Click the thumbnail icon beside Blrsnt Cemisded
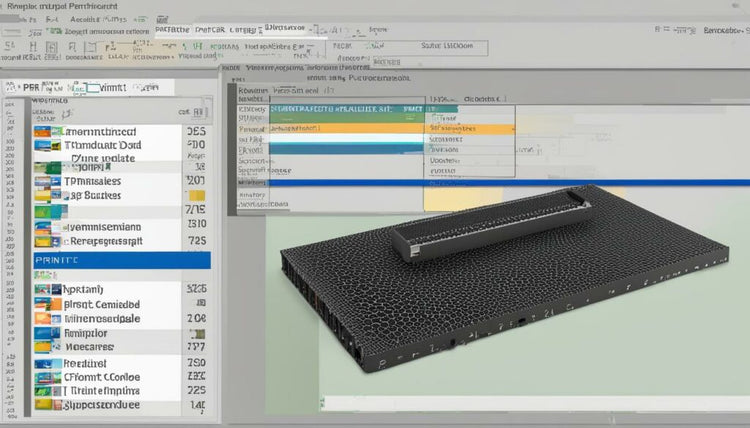The image size is (750, 428). [48, 304]
